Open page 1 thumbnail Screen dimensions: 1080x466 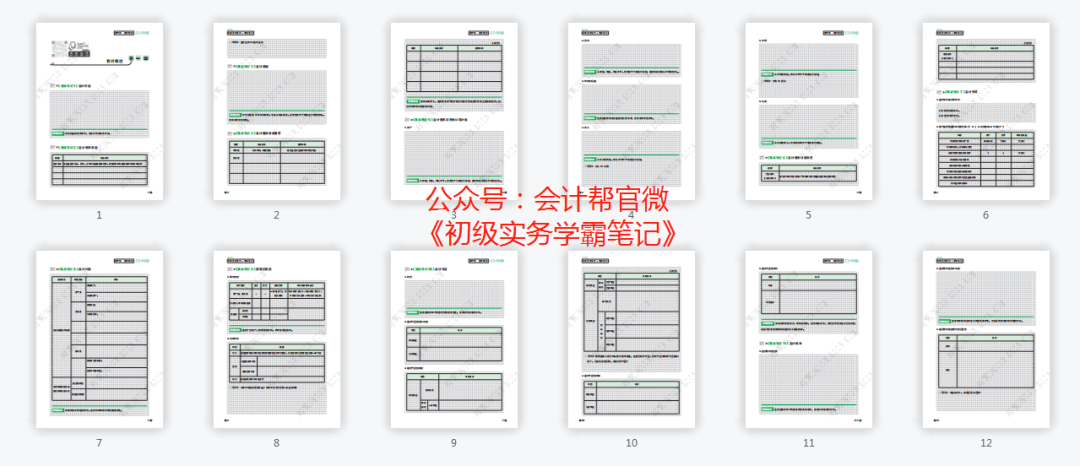coord(99,112)
